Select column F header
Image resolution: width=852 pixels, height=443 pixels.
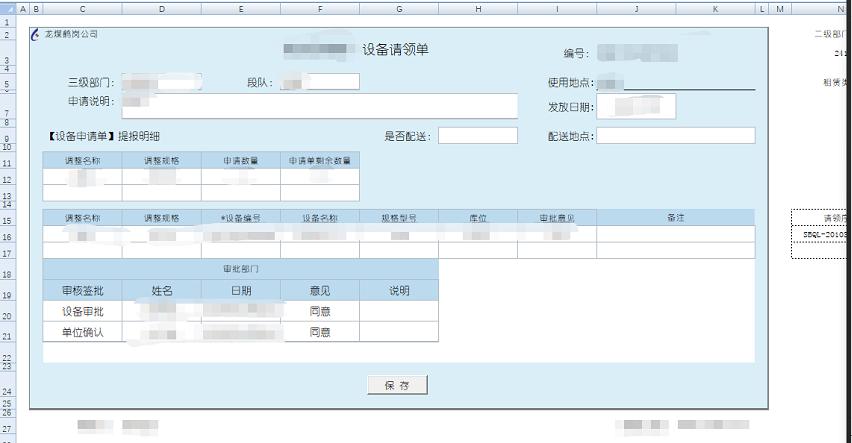click(x=320, y=9)
